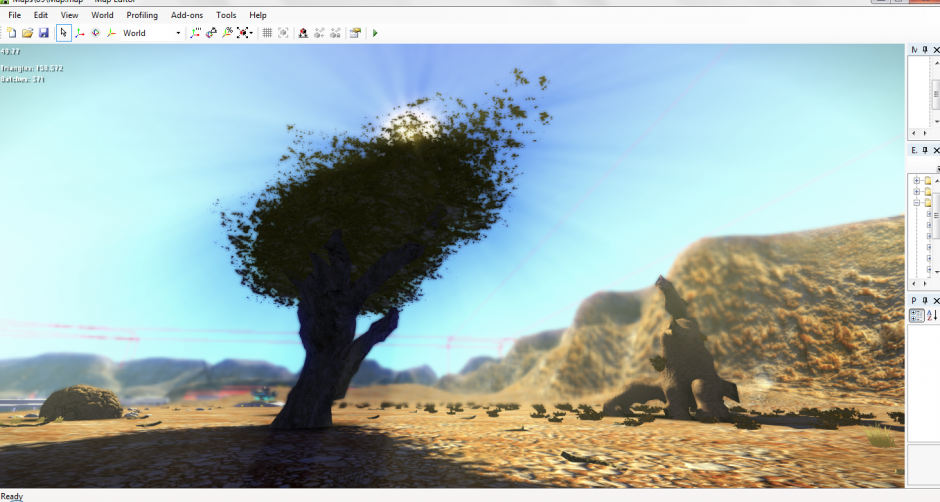Click the Open map folder icon
The height and width of the screenshot is (502, 940).
[x=28, y=33]
